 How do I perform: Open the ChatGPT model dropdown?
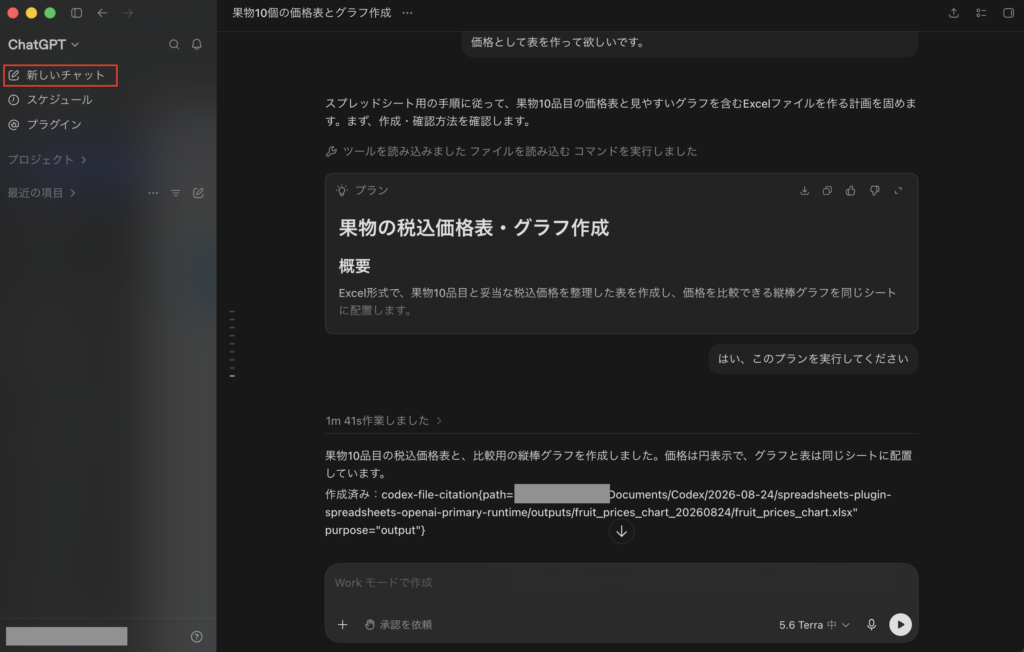43,44
